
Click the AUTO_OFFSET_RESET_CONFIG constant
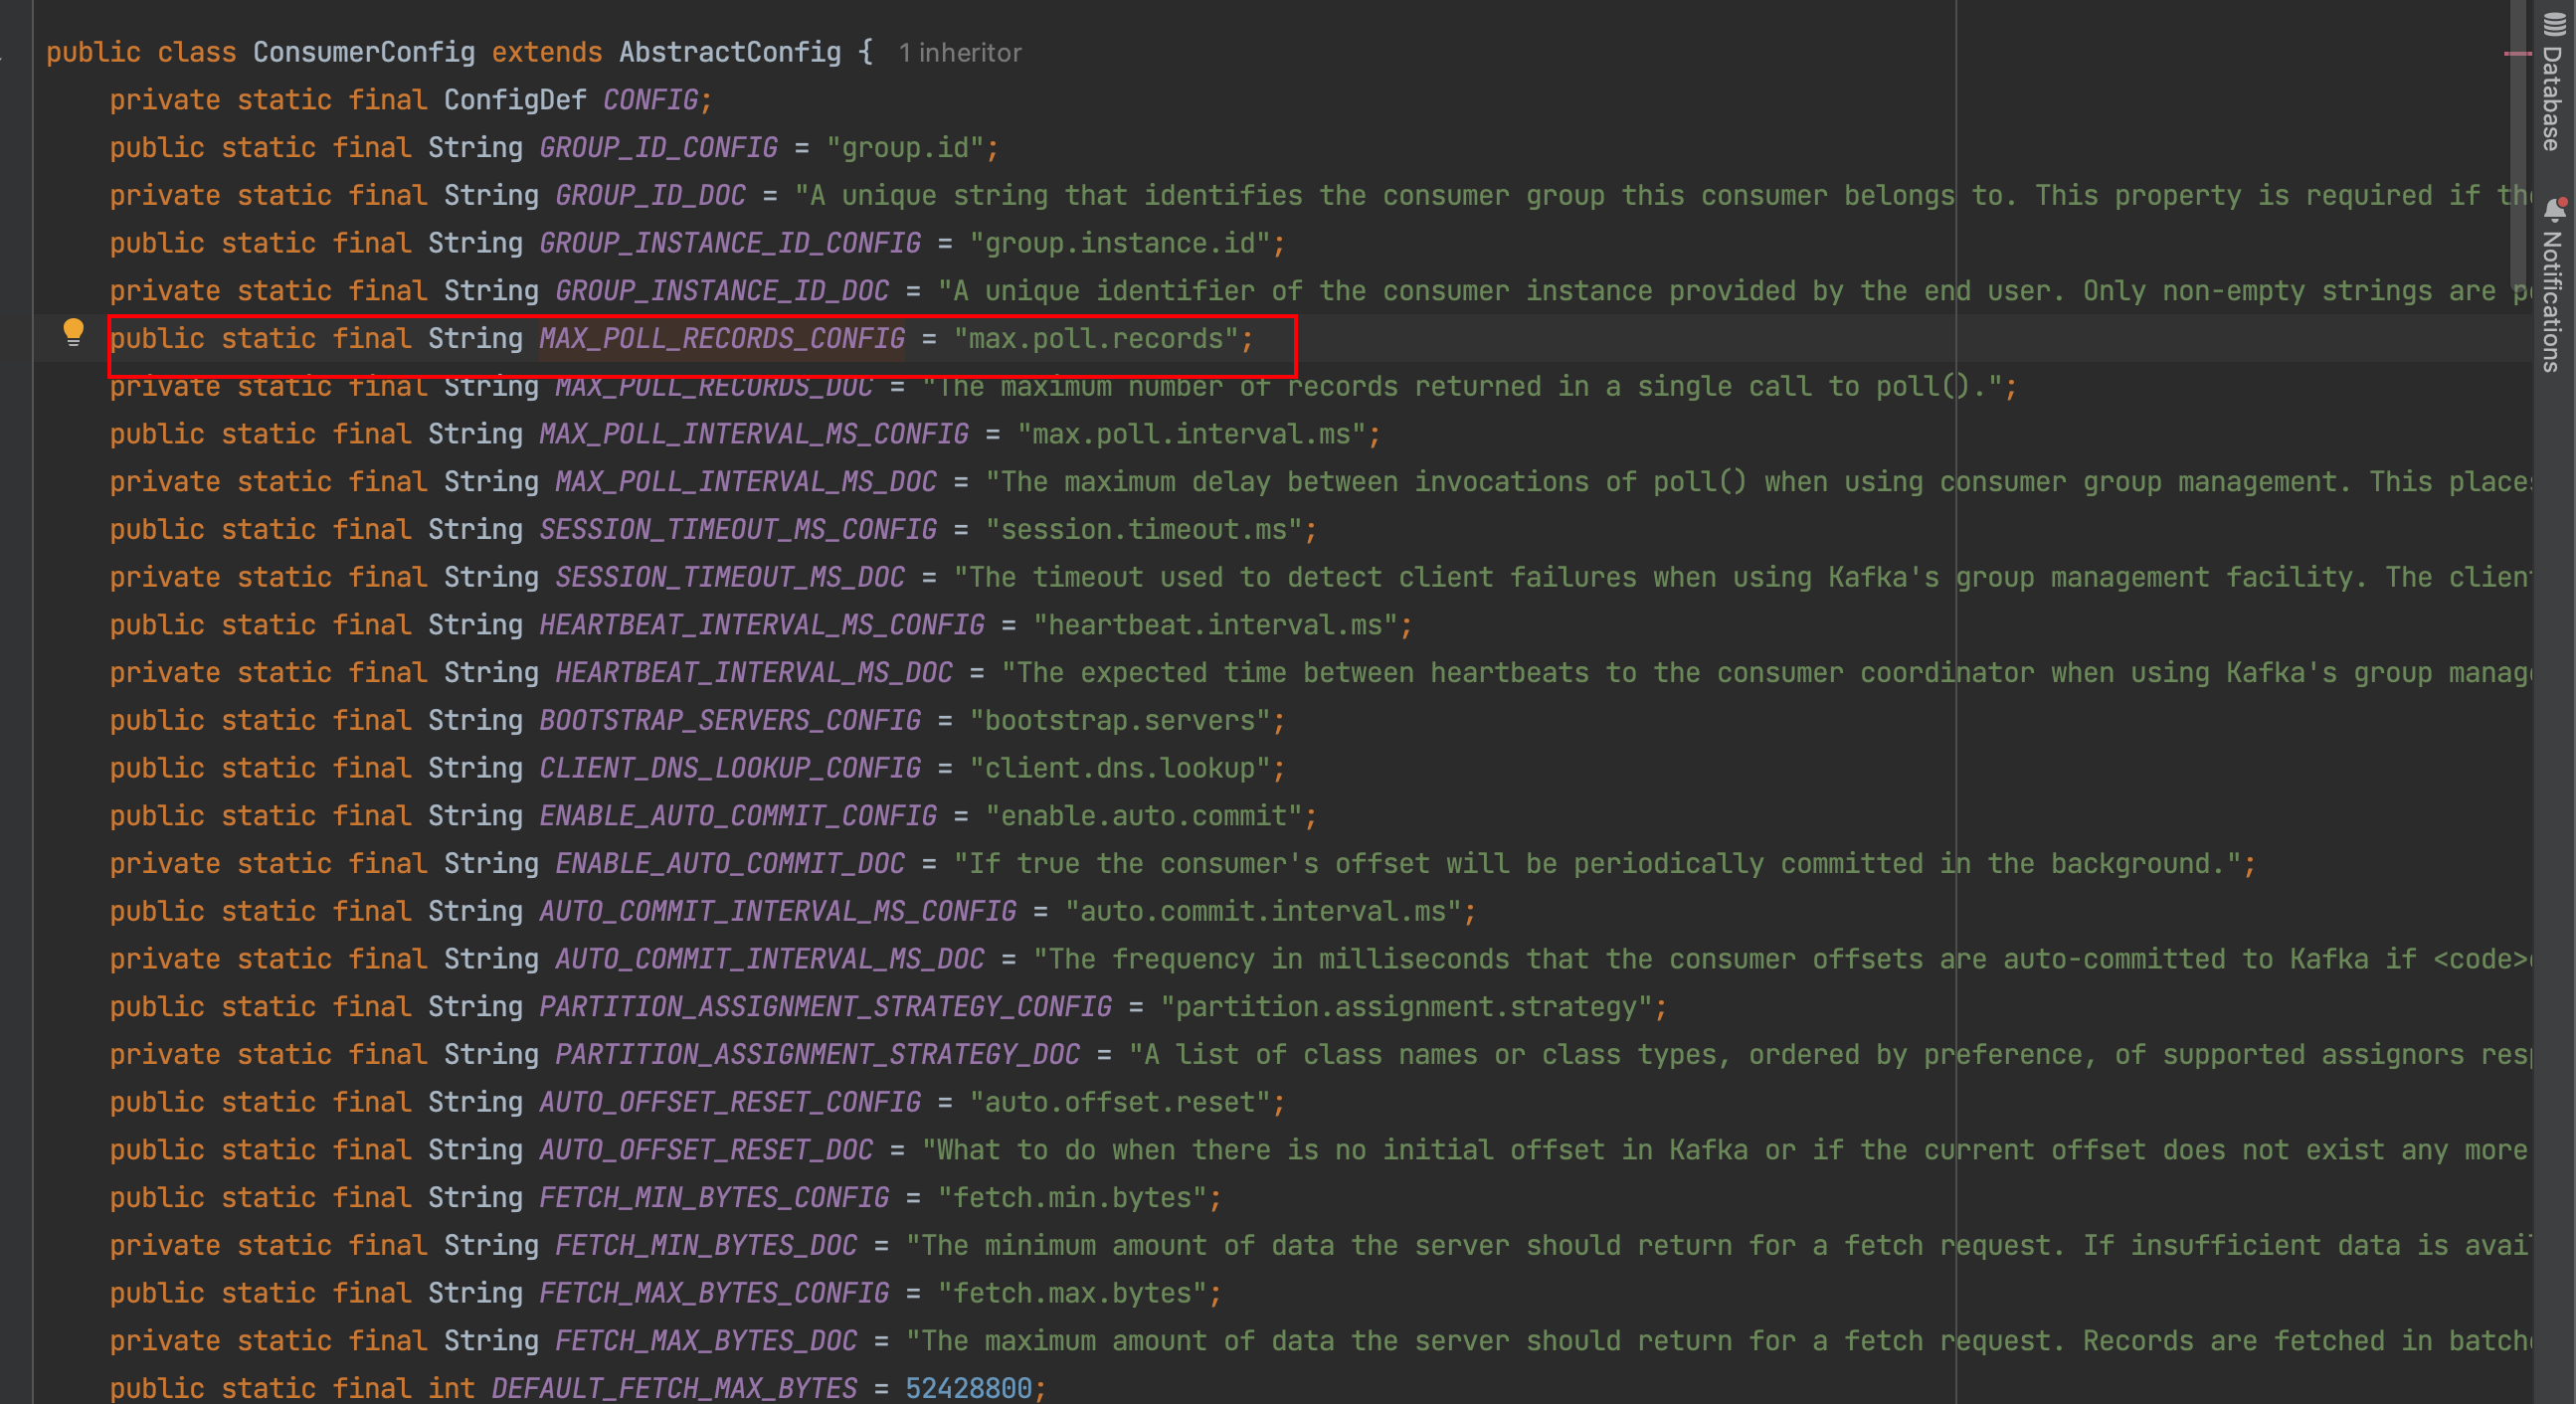pos(729,1102)
